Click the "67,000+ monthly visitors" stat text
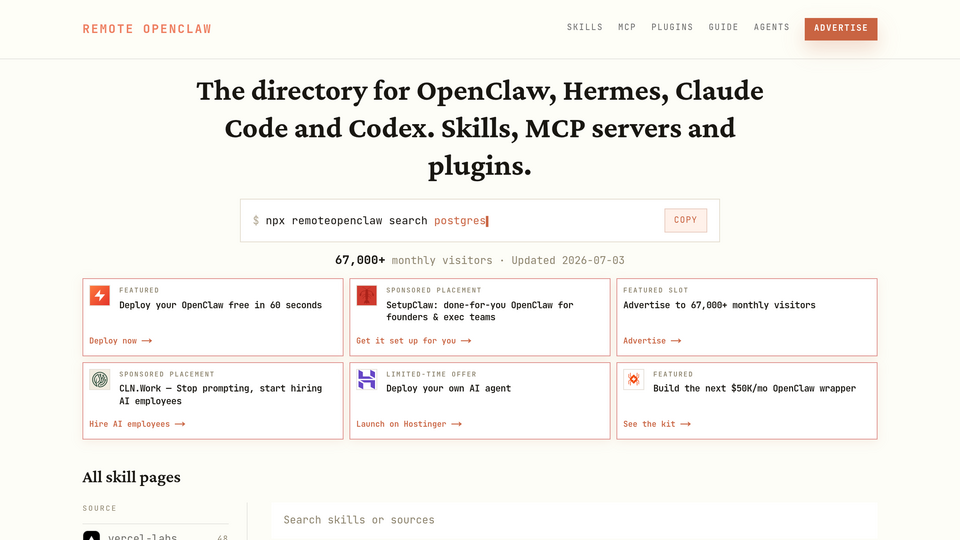Image resolution: width=960 pixels, height=540 pixels. click(413, 260)
